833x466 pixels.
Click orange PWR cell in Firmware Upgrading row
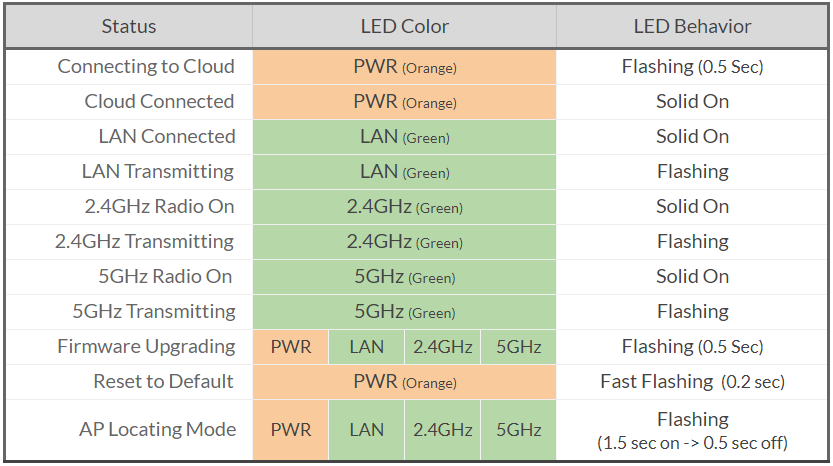pyautogui.click(x=291, y=347)
